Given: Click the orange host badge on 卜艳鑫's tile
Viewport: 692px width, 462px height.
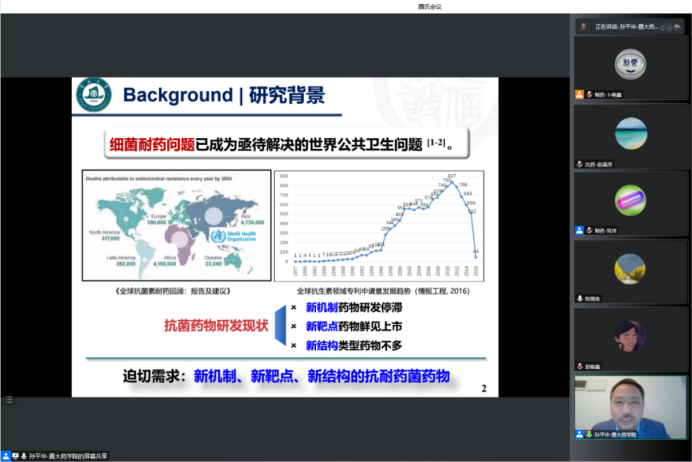Looking at the screenshot, I should 579,94.
